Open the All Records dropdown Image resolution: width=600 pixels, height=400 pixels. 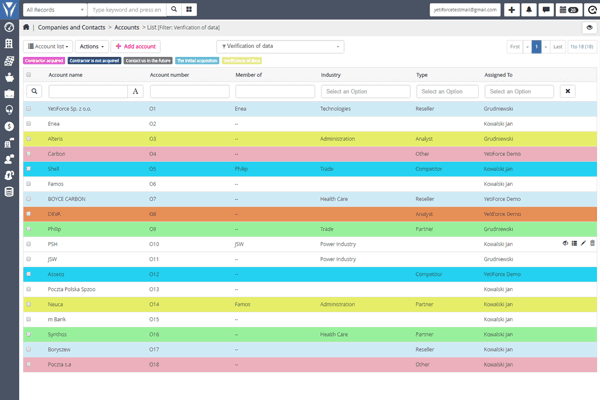tap(53, 9)
